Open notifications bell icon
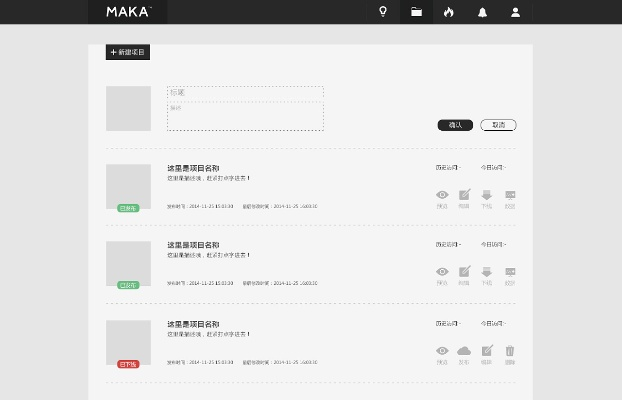This screenshot has width=622, height=400. pos(483,12)
